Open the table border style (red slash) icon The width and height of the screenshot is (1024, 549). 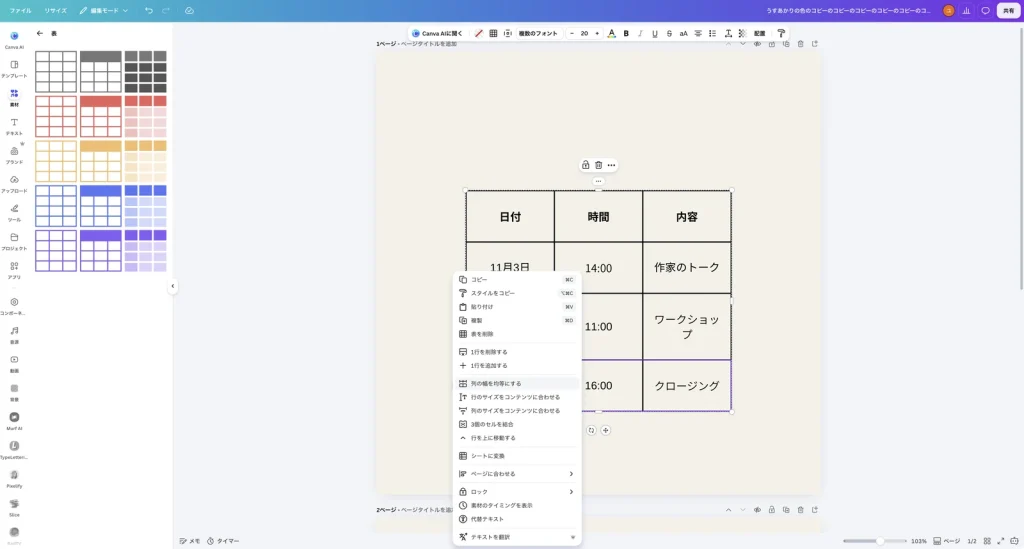coord(479,33)
